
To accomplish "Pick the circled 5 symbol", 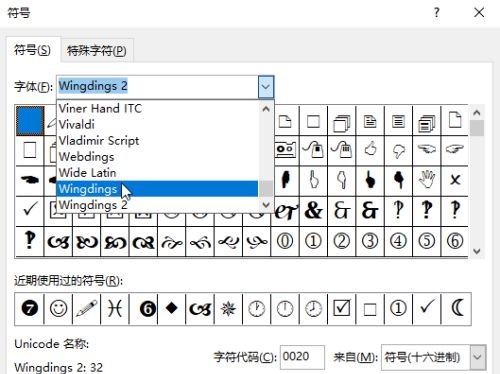I will point(427,241).
